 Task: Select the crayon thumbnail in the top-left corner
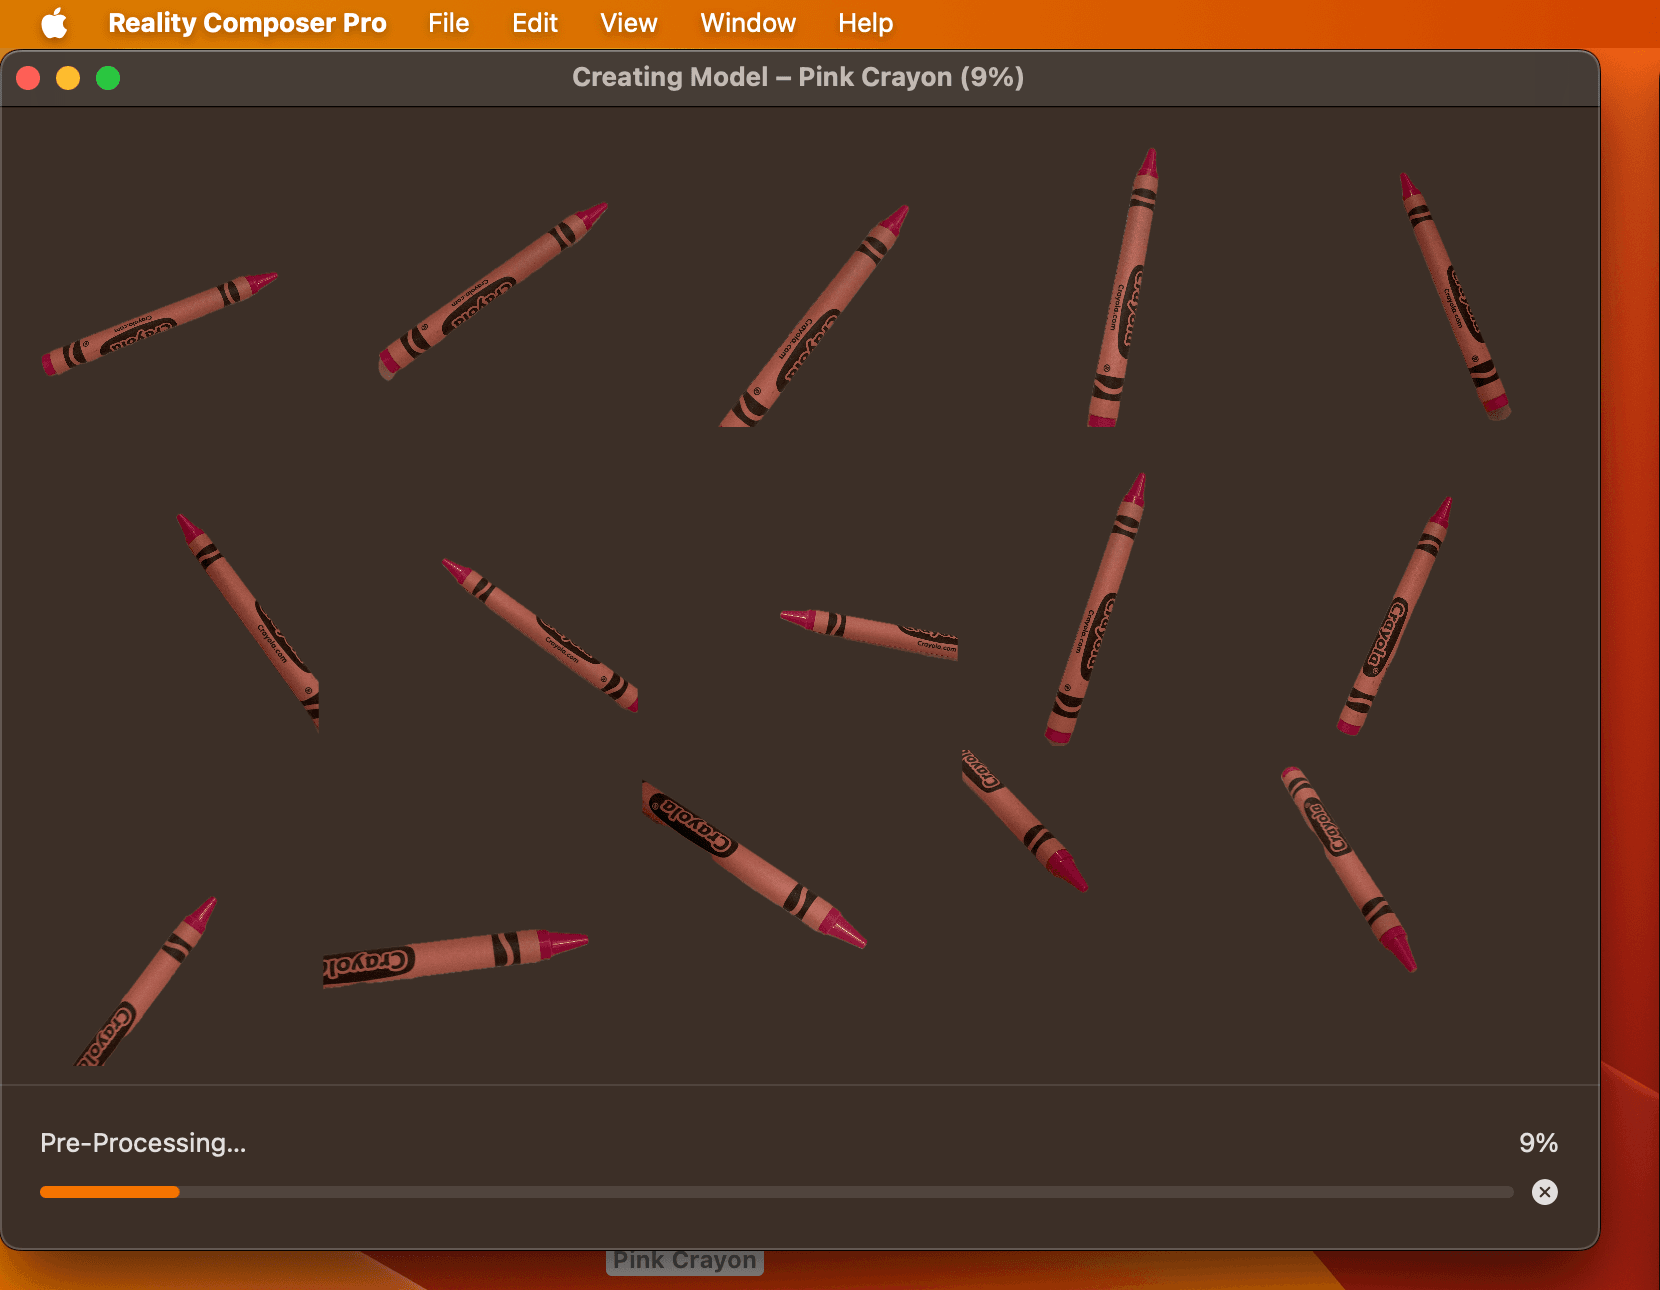[159, 324]
